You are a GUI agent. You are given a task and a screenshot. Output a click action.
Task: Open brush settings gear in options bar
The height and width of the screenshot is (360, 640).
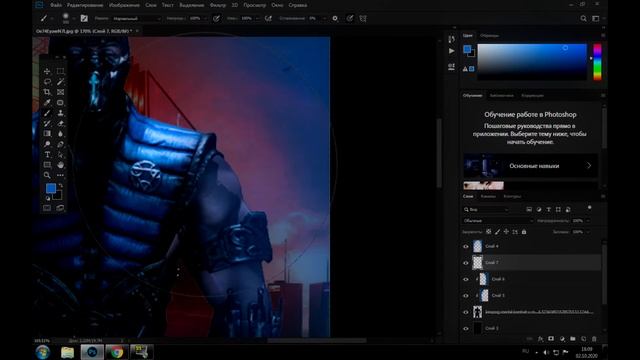tap(335, 18)
